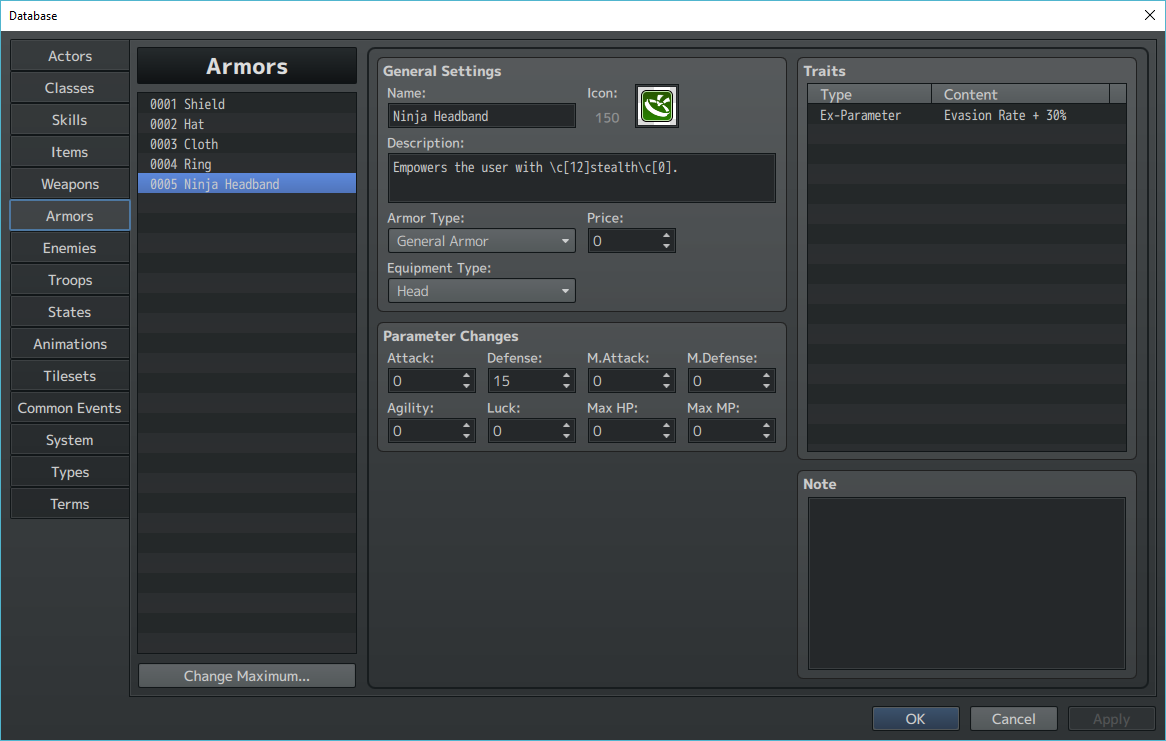Increase the Defense value with up arrow

tap(567, 376)
